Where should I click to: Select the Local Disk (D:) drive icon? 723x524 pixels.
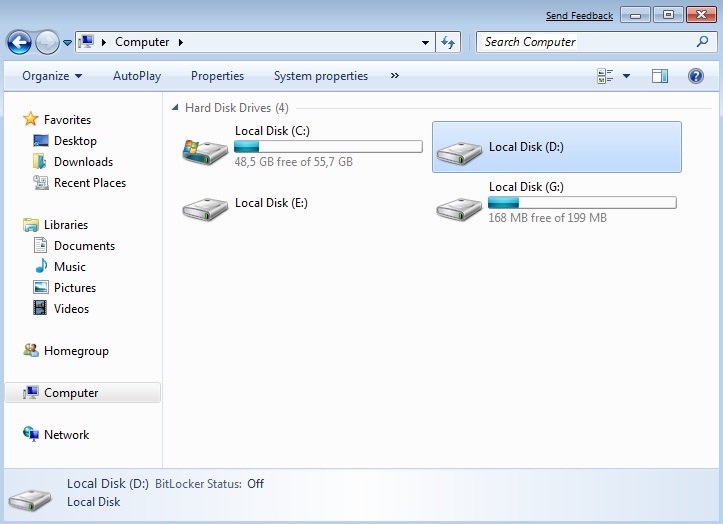459,153
